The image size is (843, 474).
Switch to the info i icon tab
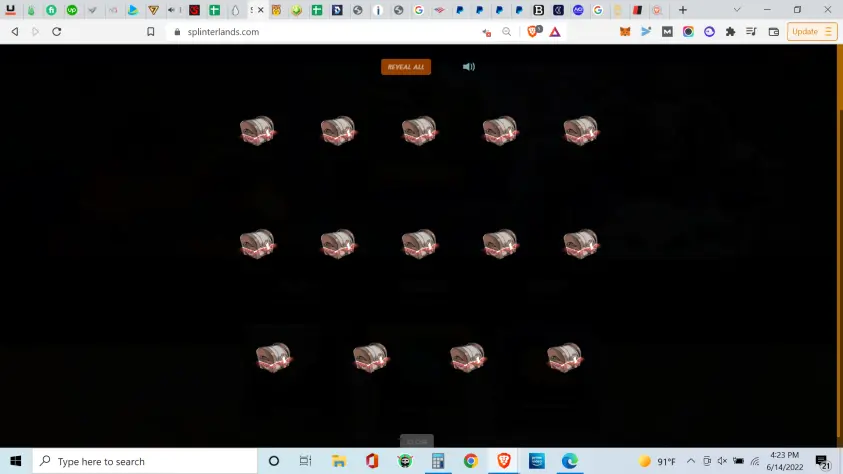pos(378,10)
